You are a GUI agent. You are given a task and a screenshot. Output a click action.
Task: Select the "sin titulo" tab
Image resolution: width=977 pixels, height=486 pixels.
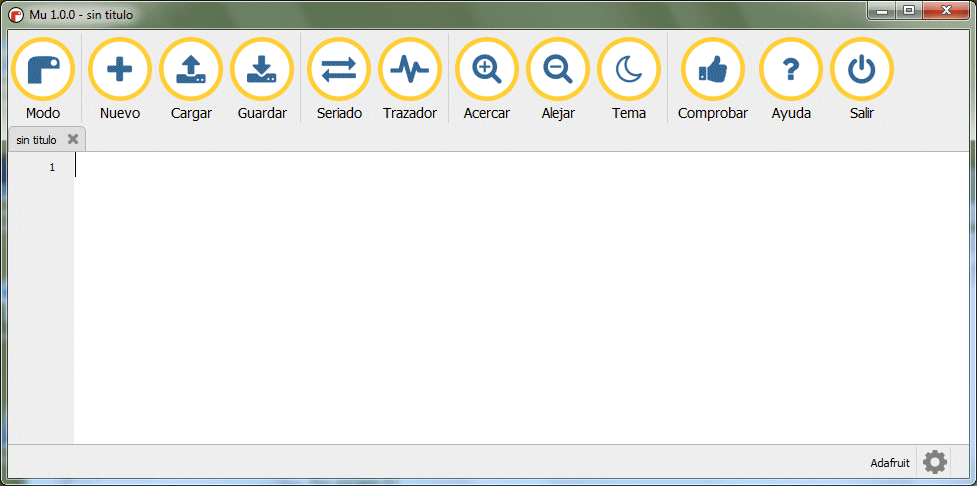(x=37, y=140)
